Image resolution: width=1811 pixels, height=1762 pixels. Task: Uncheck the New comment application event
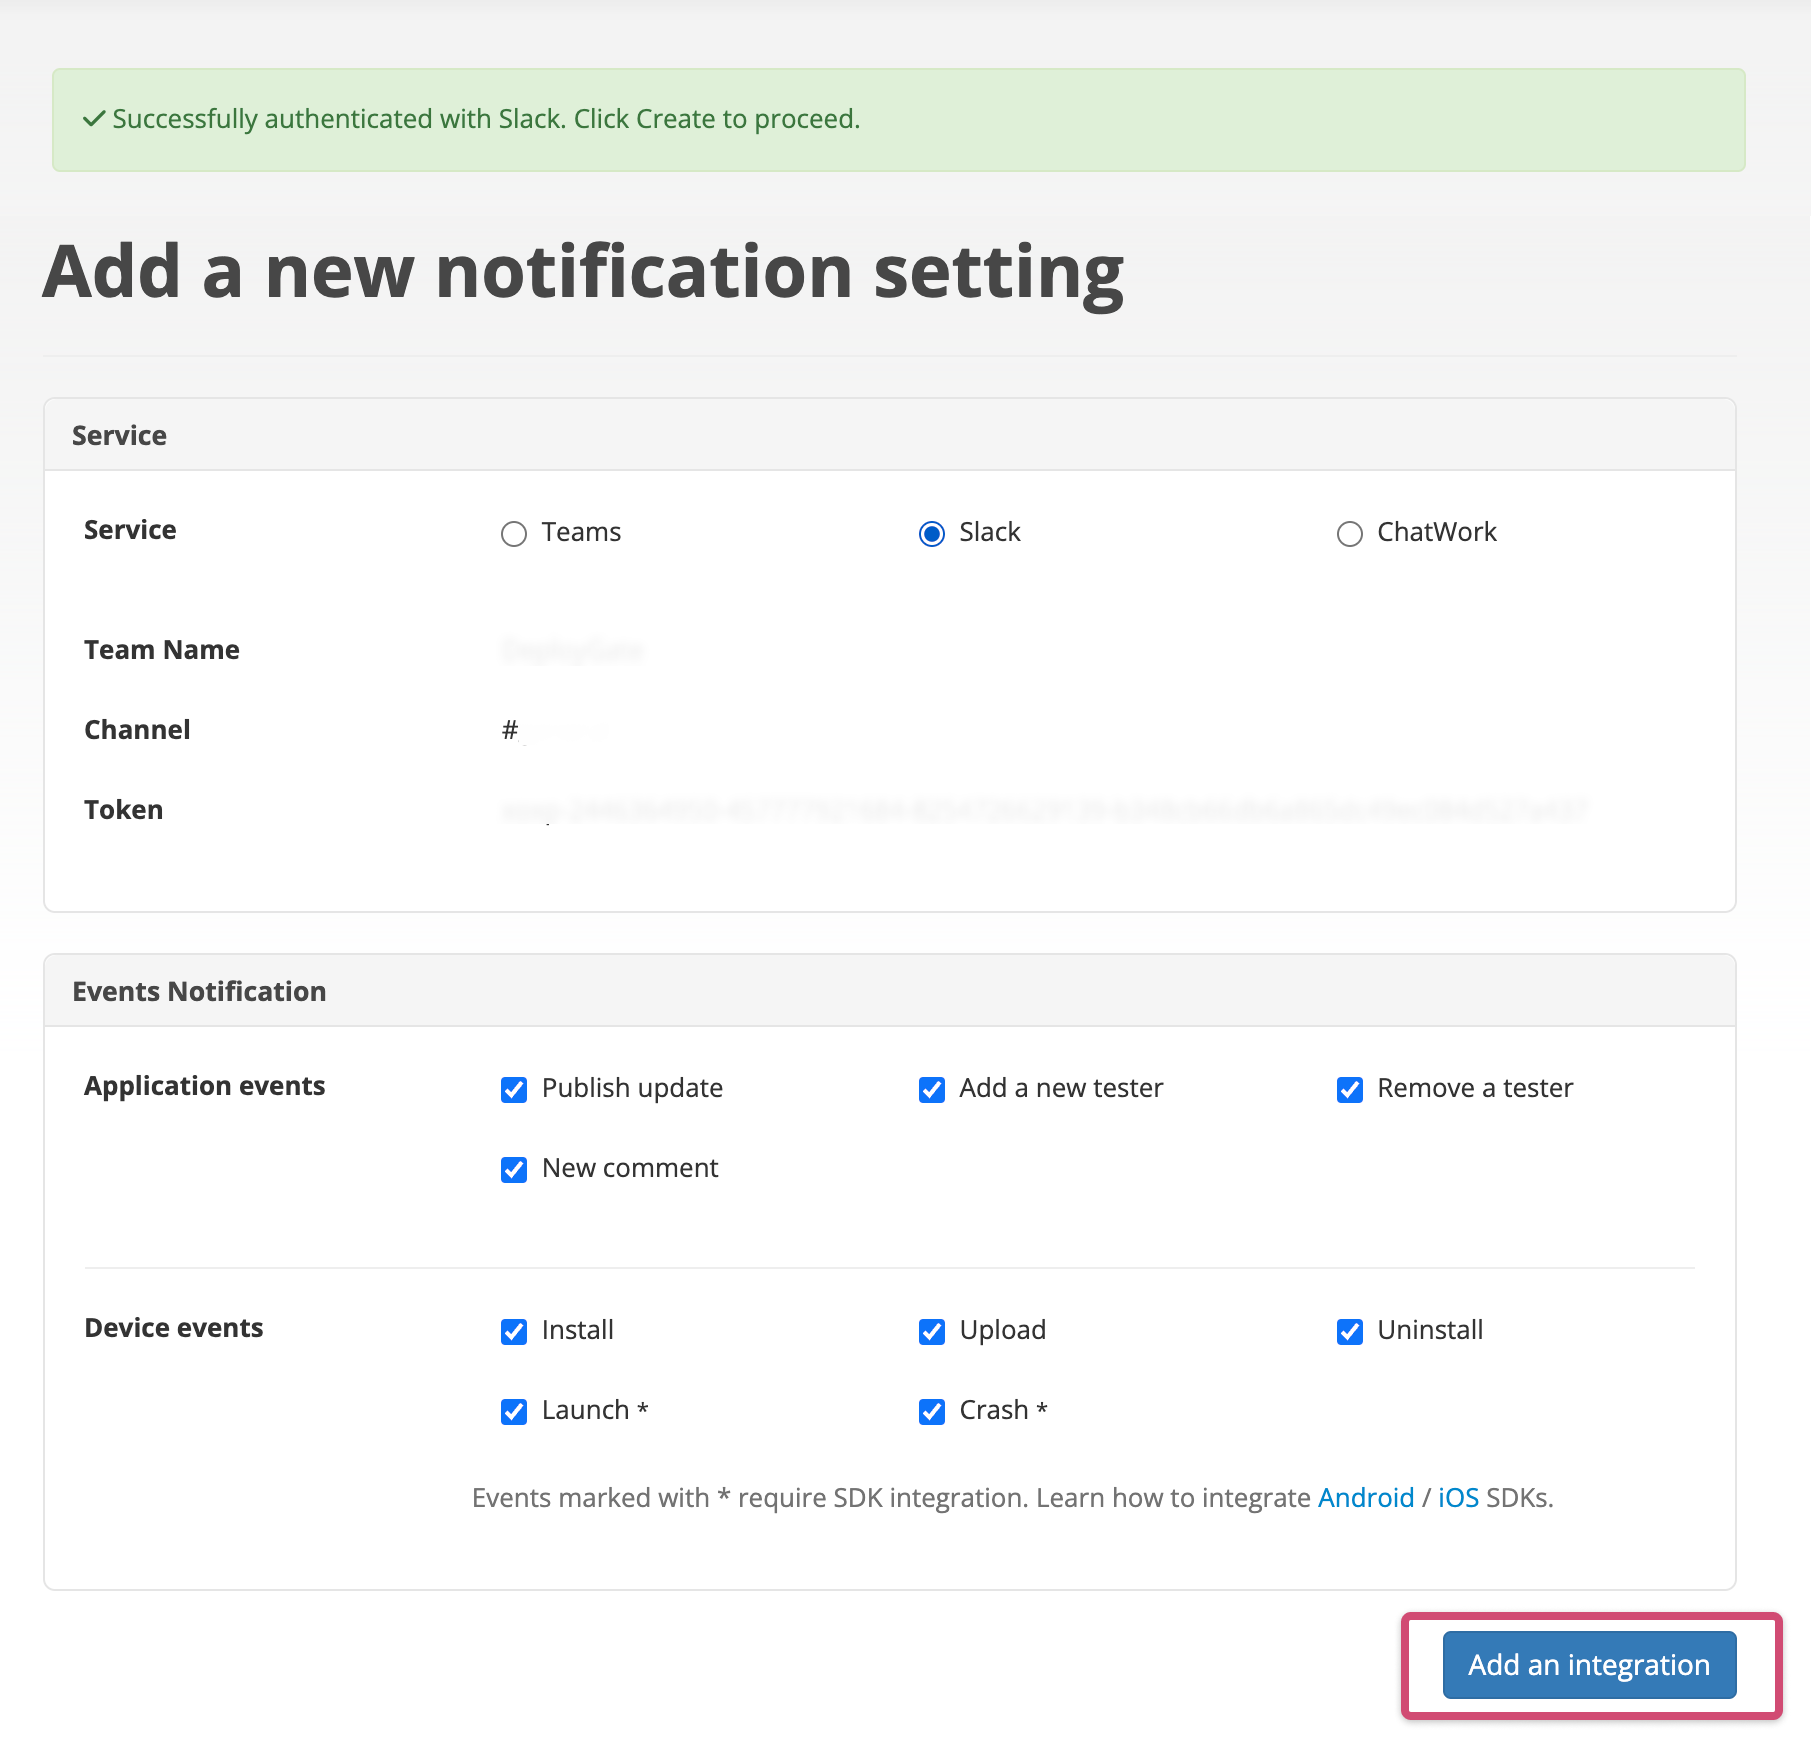(x=513, y=1169)
